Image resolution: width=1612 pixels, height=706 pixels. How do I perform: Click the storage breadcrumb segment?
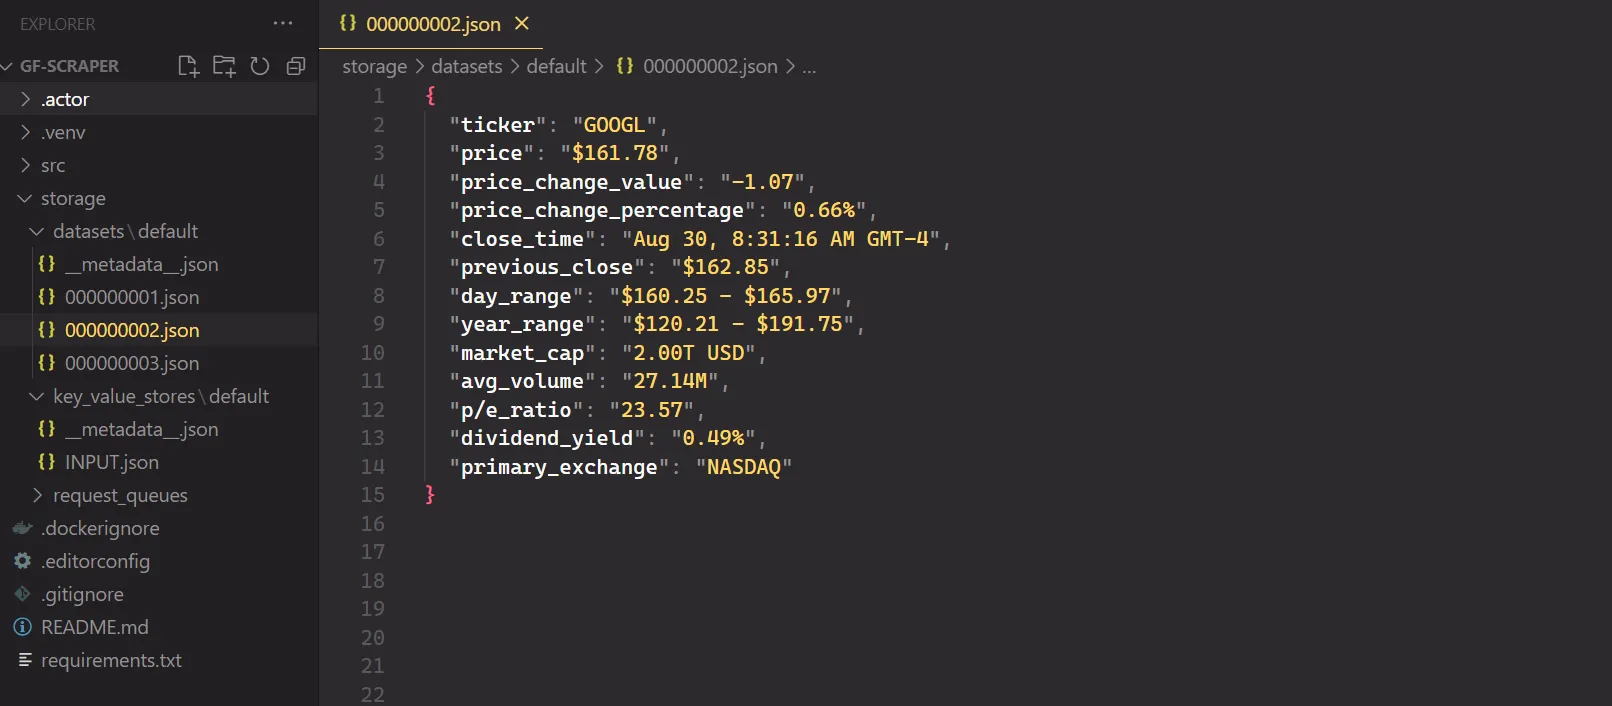tap(374, 66)
